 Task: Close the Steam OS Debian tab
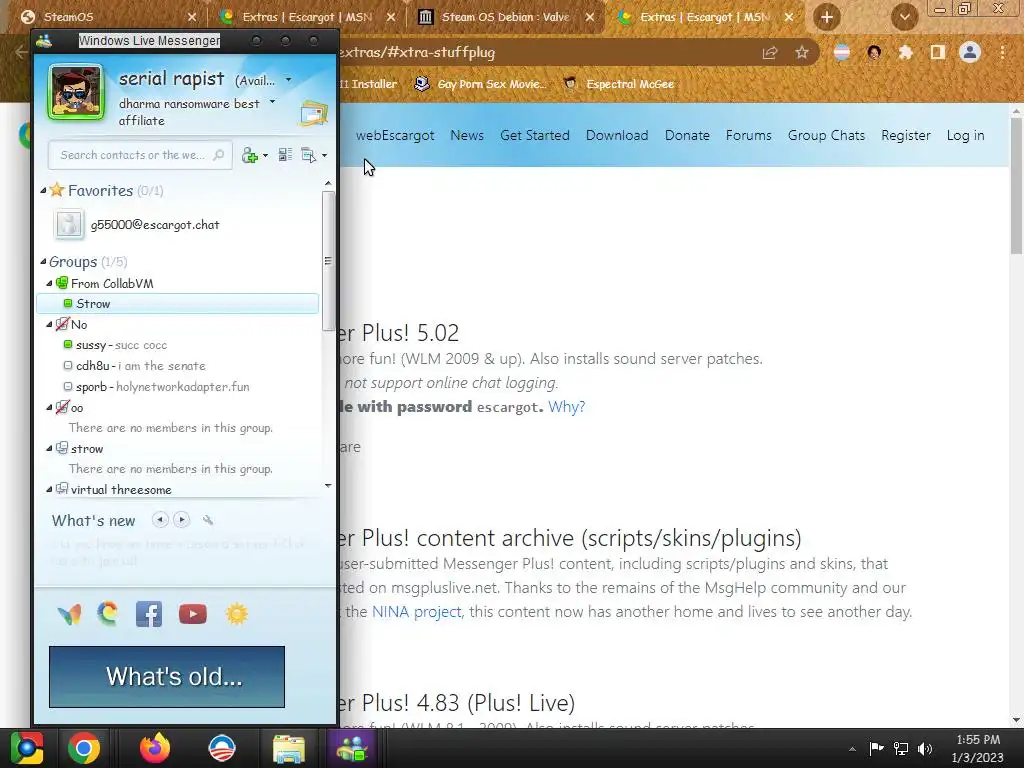(590, 17)
